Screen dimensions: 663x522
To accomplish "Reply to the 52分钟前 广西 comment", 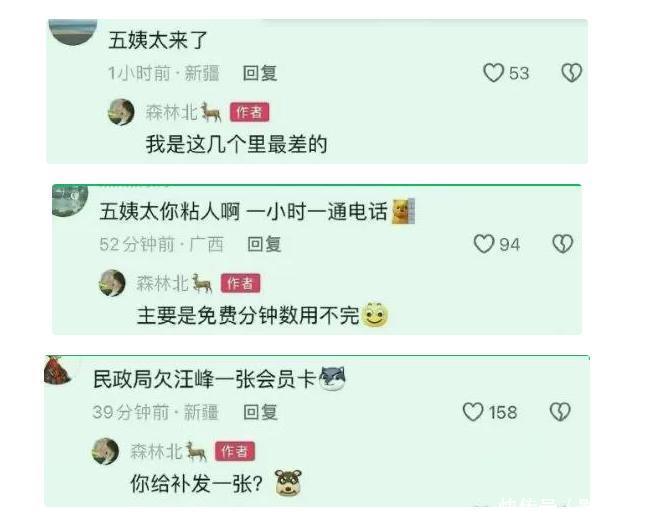I will tap(264, 244).
